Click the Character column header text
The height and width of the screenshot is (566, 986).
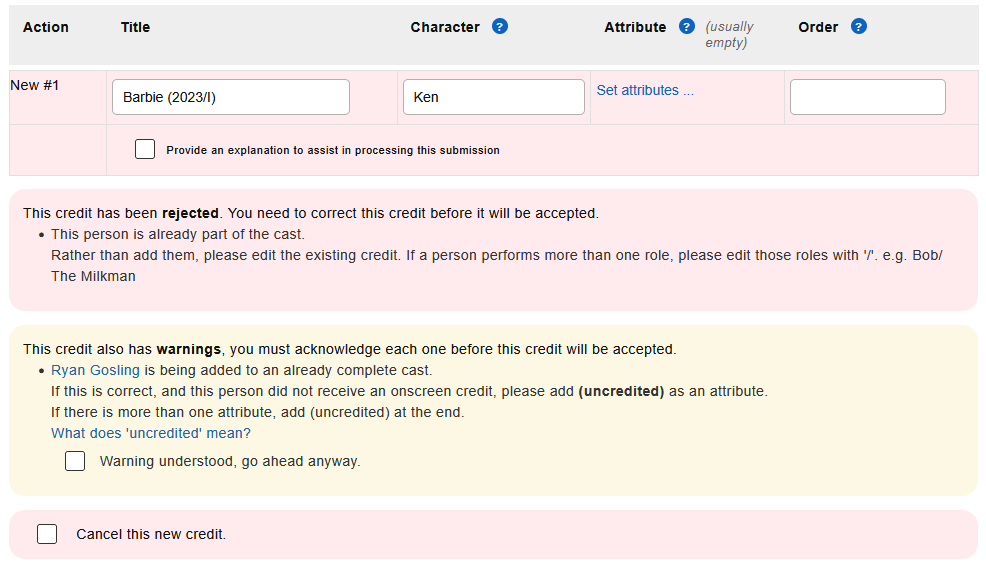[445, 27]
